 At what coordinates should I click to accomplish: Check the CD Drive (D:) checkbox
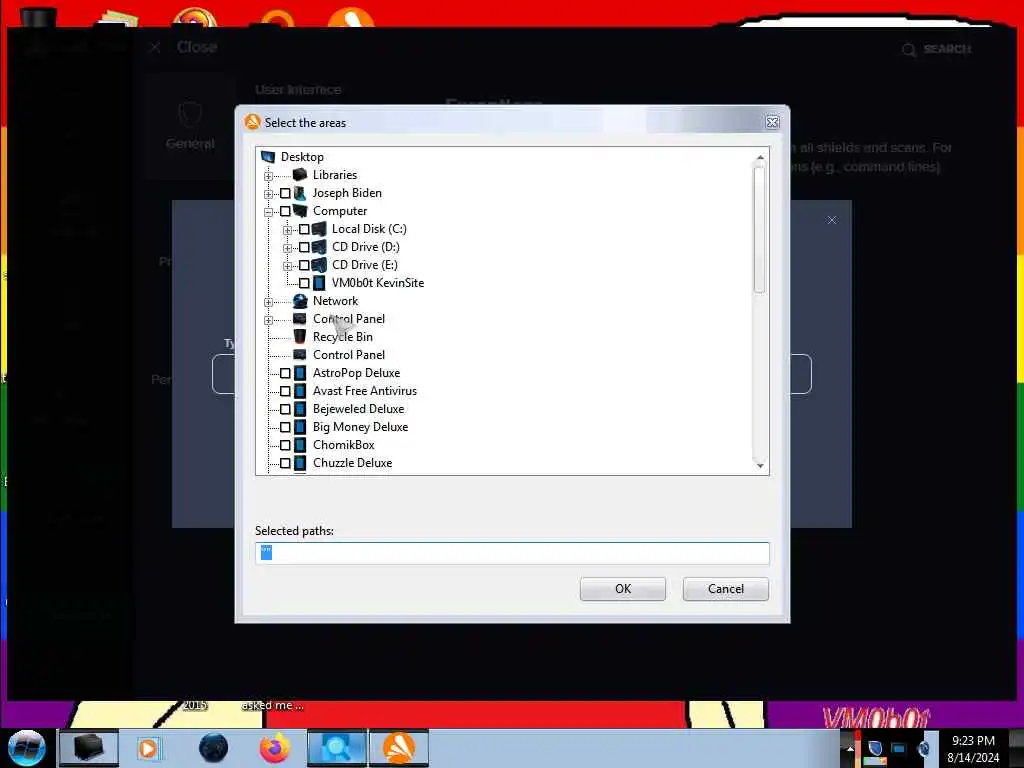pyautogui.click(x=304, y=248)
